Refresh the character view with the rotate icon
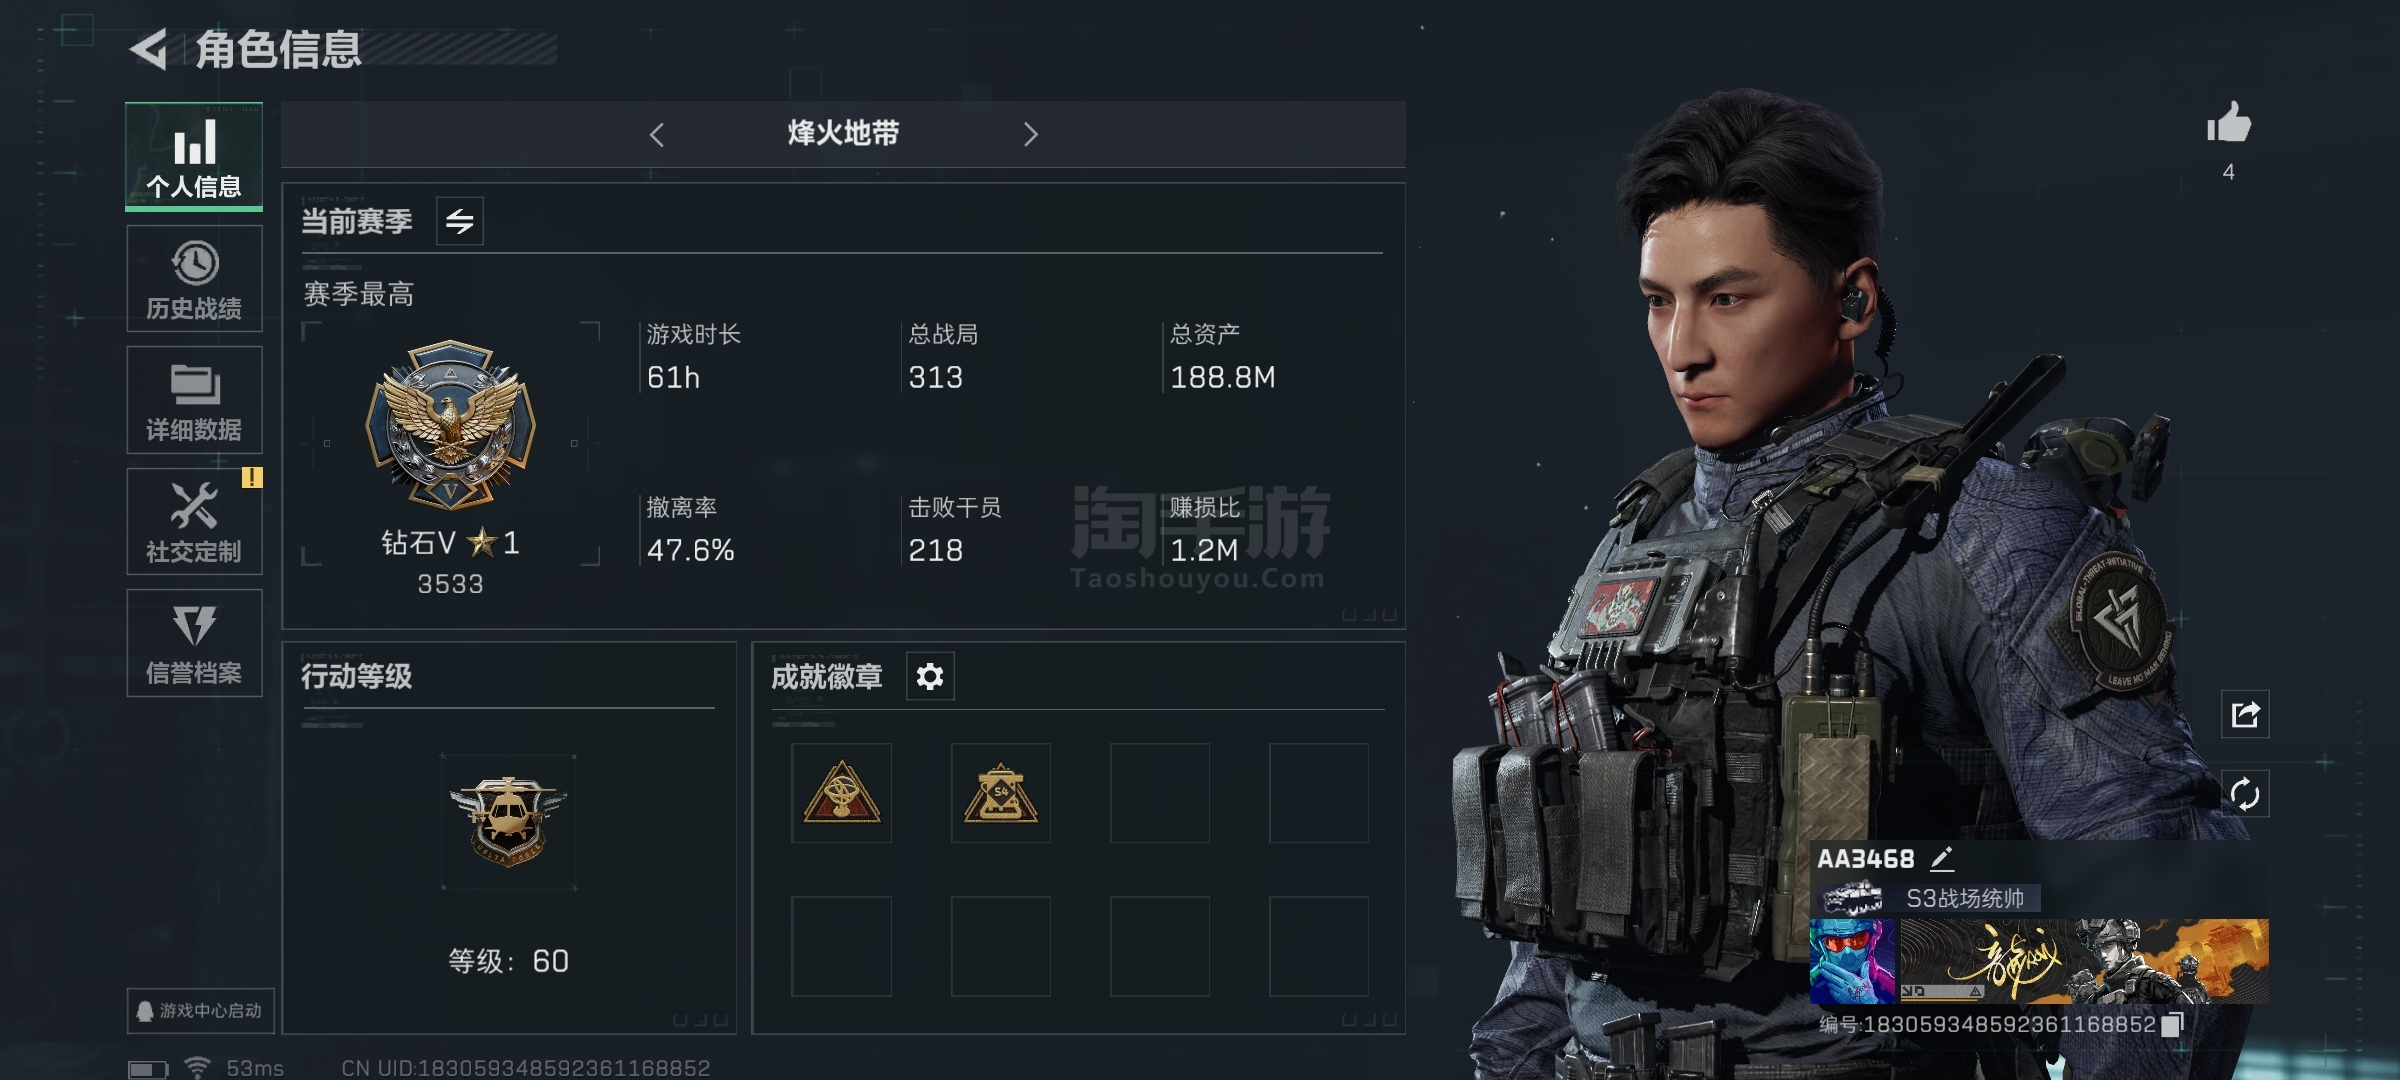 [x=2245, y=795]
